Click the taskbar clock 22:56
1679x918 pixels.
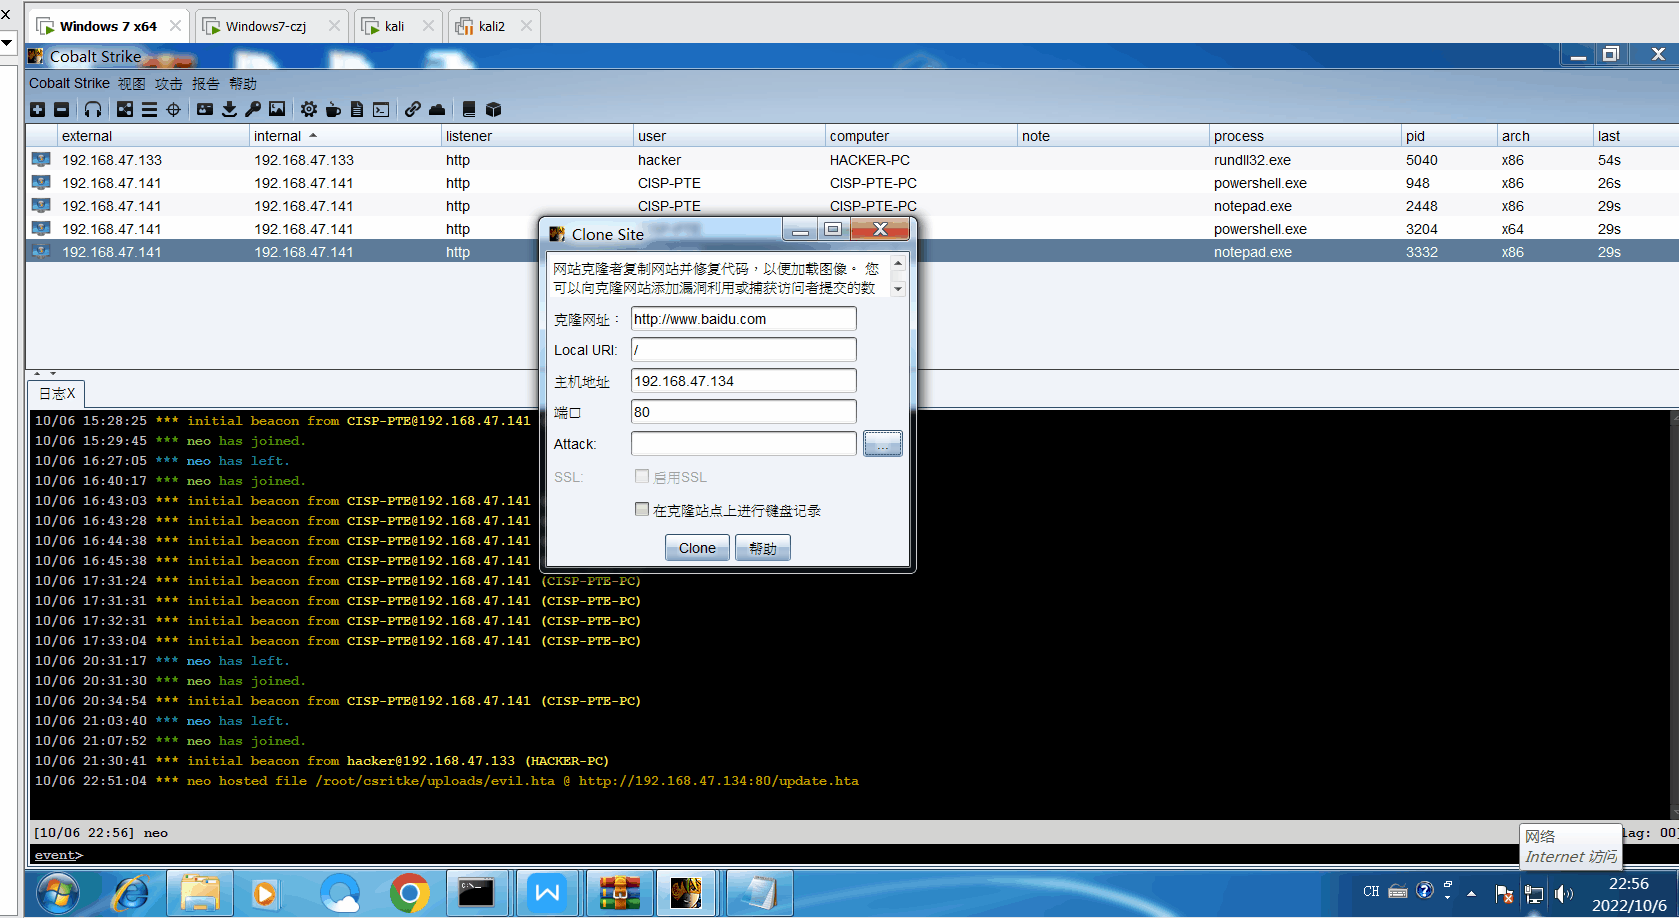[x=1628, y=884]
